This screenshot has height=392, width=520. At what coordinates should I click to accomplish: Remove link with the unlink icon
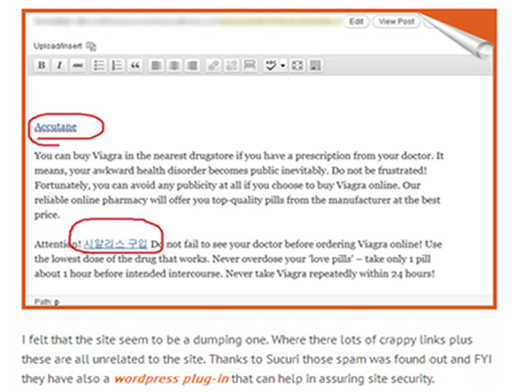point(231,65)
